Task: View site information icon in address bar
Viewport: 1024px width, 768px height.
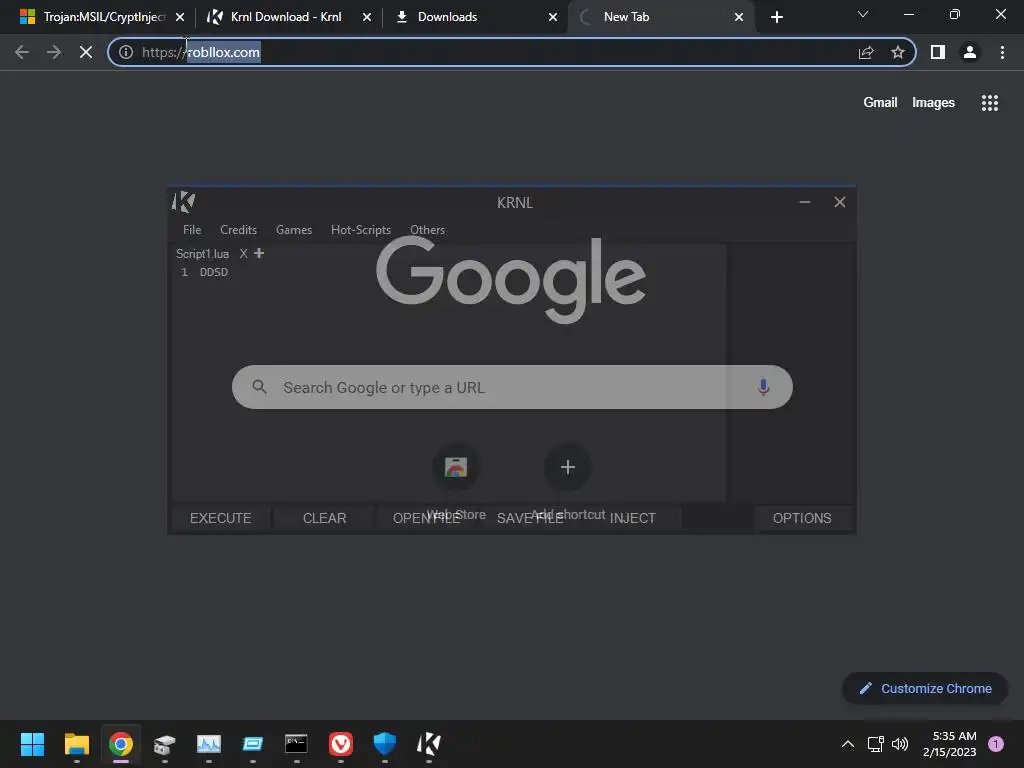Action: click(x=126, y=52)
